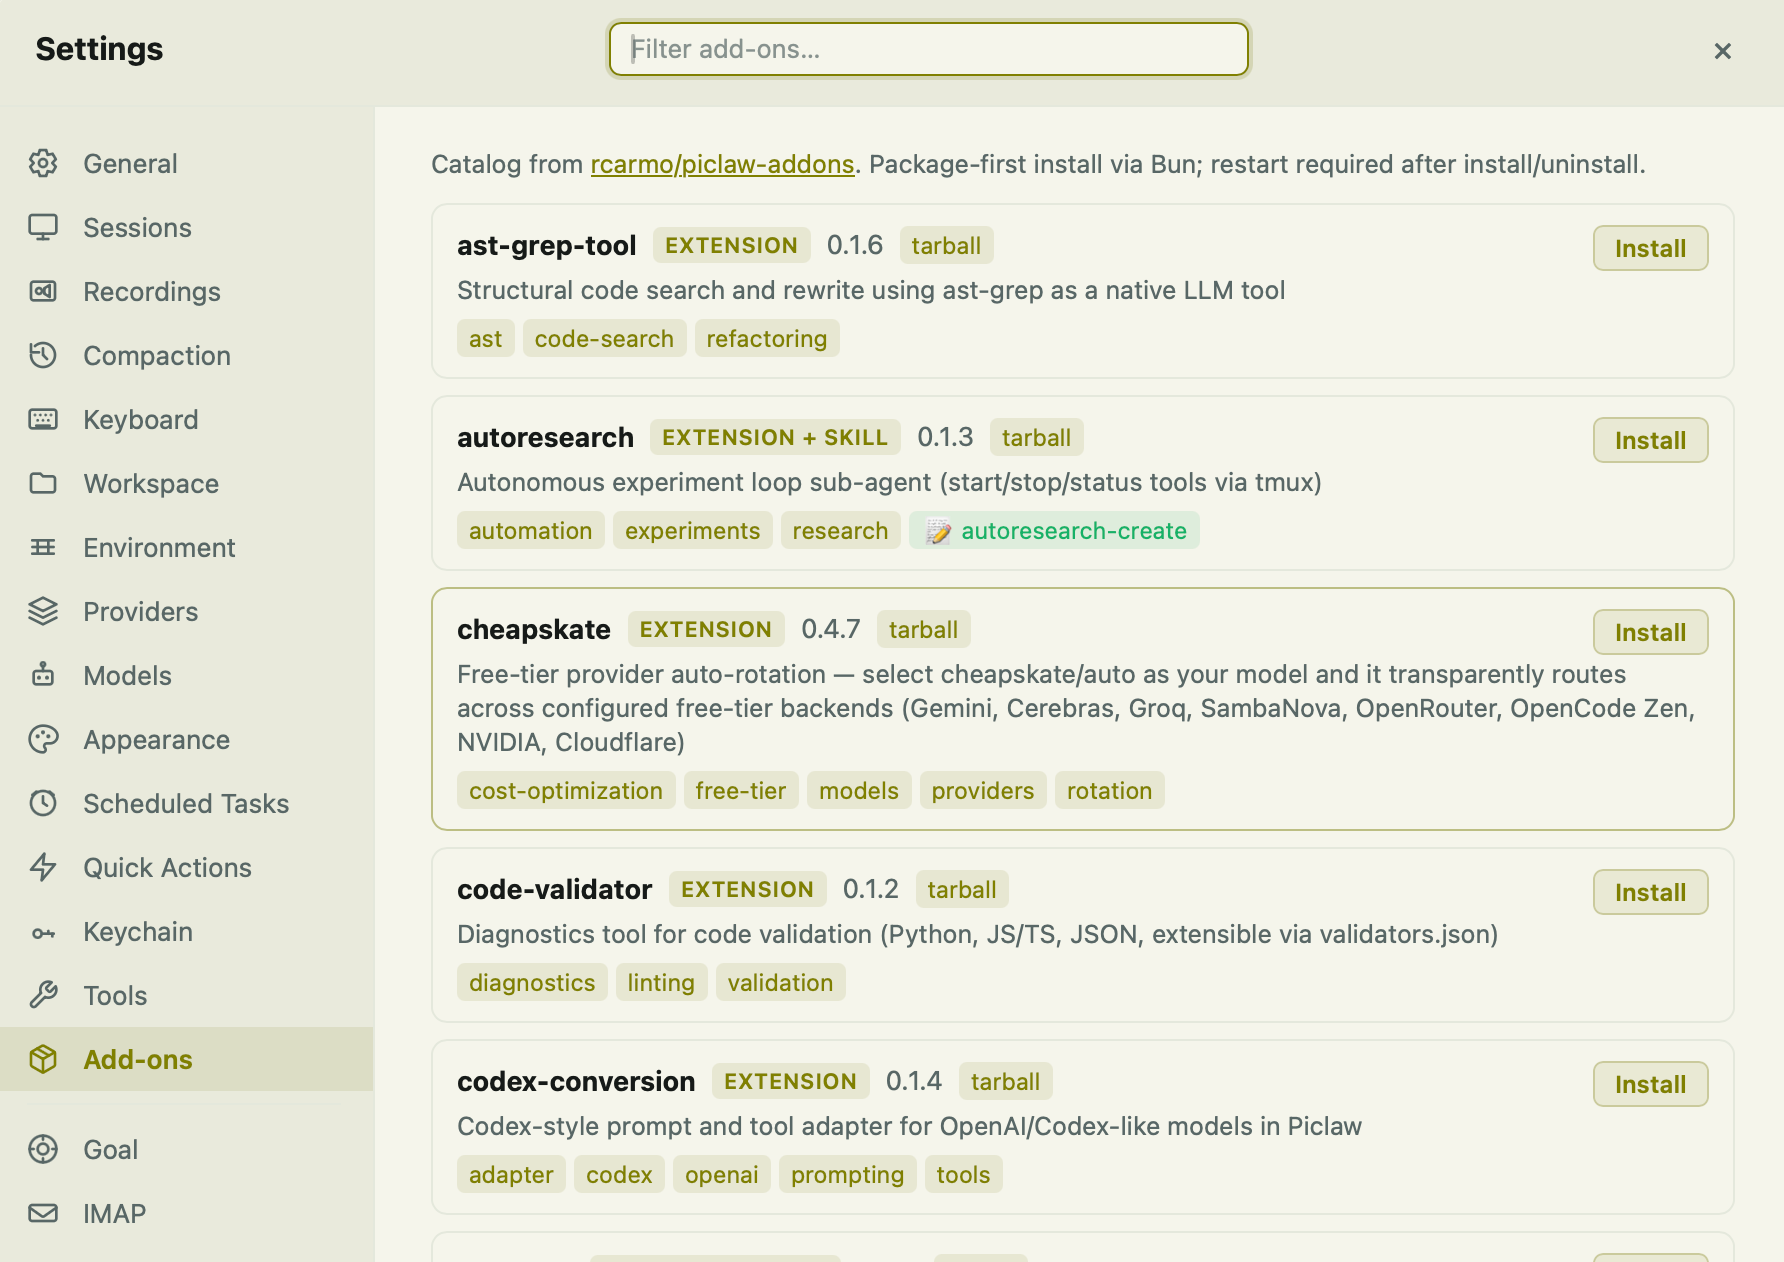This screenshot has height=1262, width=1784.
Task: Go to the Compaction section
Action: [187, 355]
